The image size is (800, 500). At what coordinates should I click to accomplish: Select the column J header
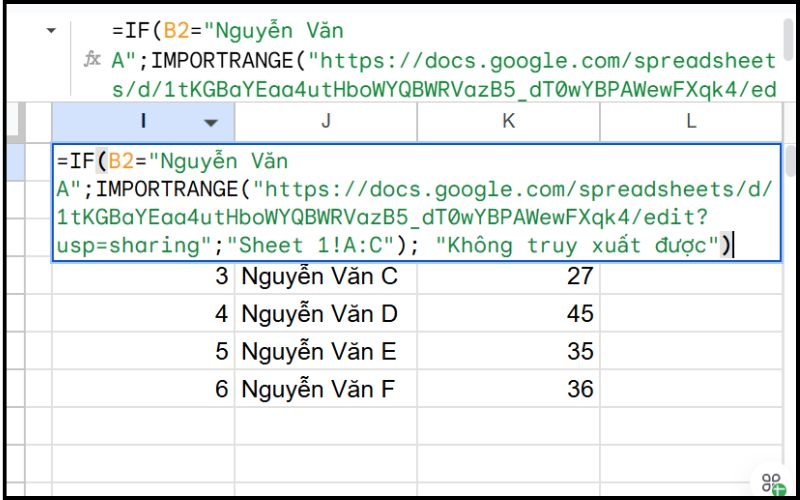(x=326, y=122)
